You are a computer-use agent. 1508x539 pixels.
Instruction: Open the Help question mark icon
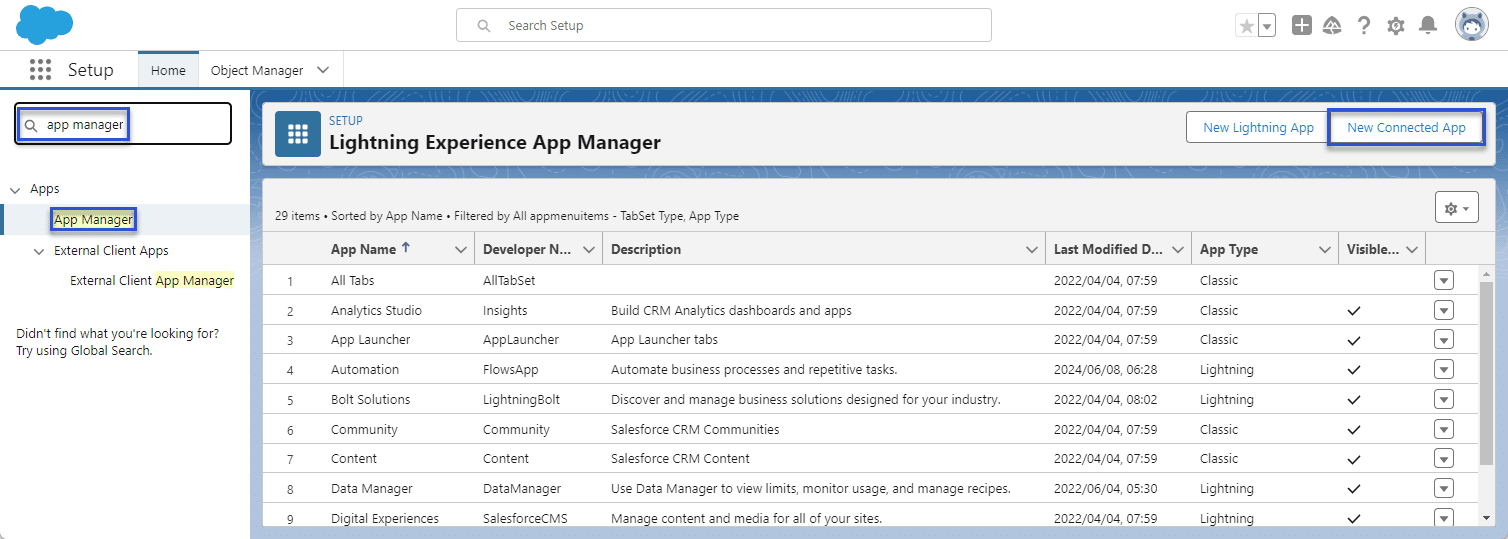(x=1363, y=26)
